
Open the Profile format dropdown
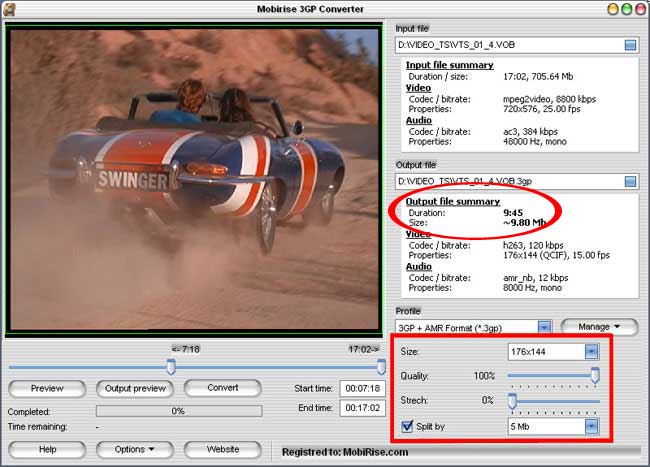[x=544, y=327]
